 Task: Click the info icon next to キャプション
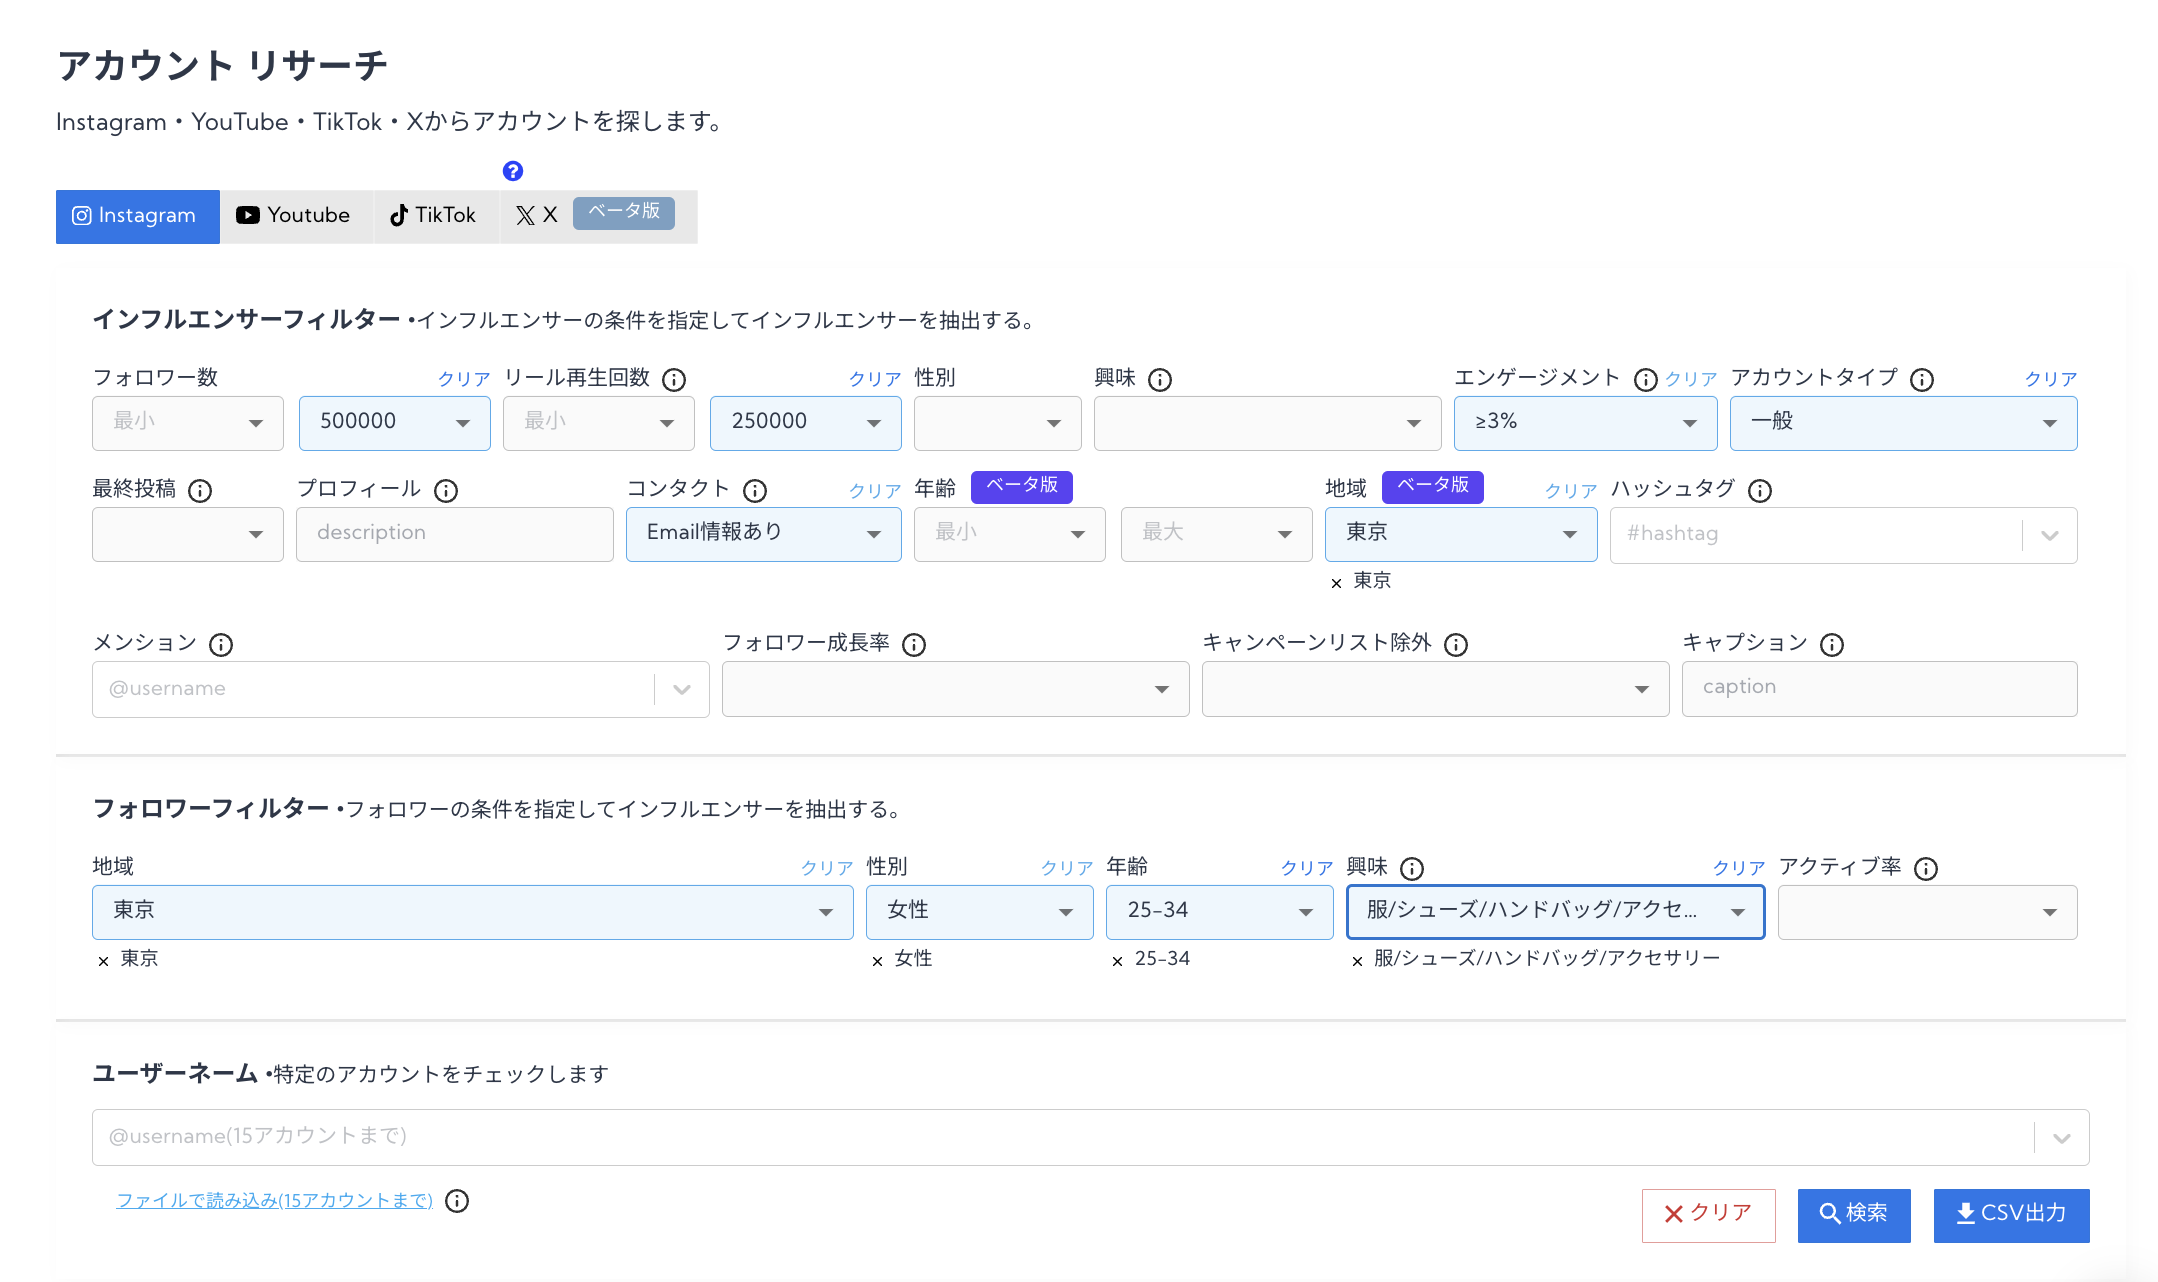[1832, 645]
